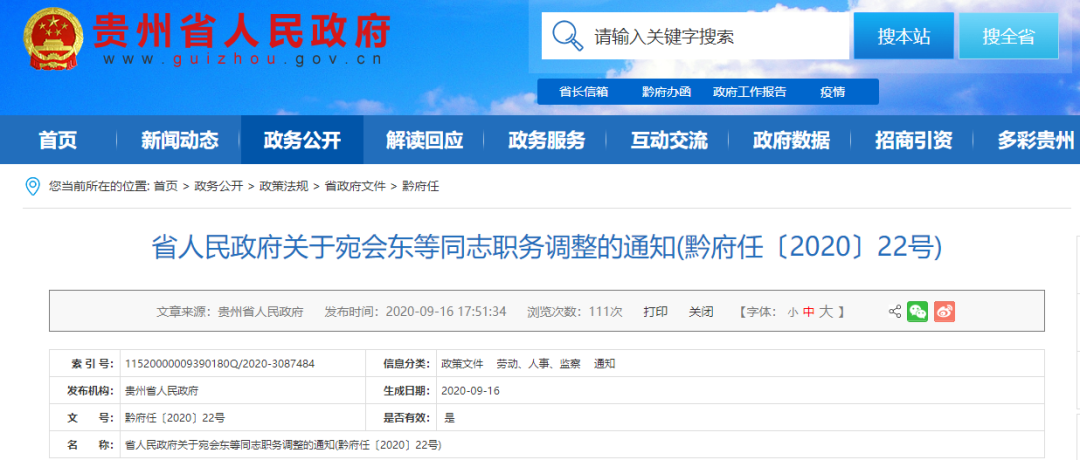Click the 文章来源 value 贵州省人民政府
The width and height of the screenshot is (1080, 460).
(260, 311)
